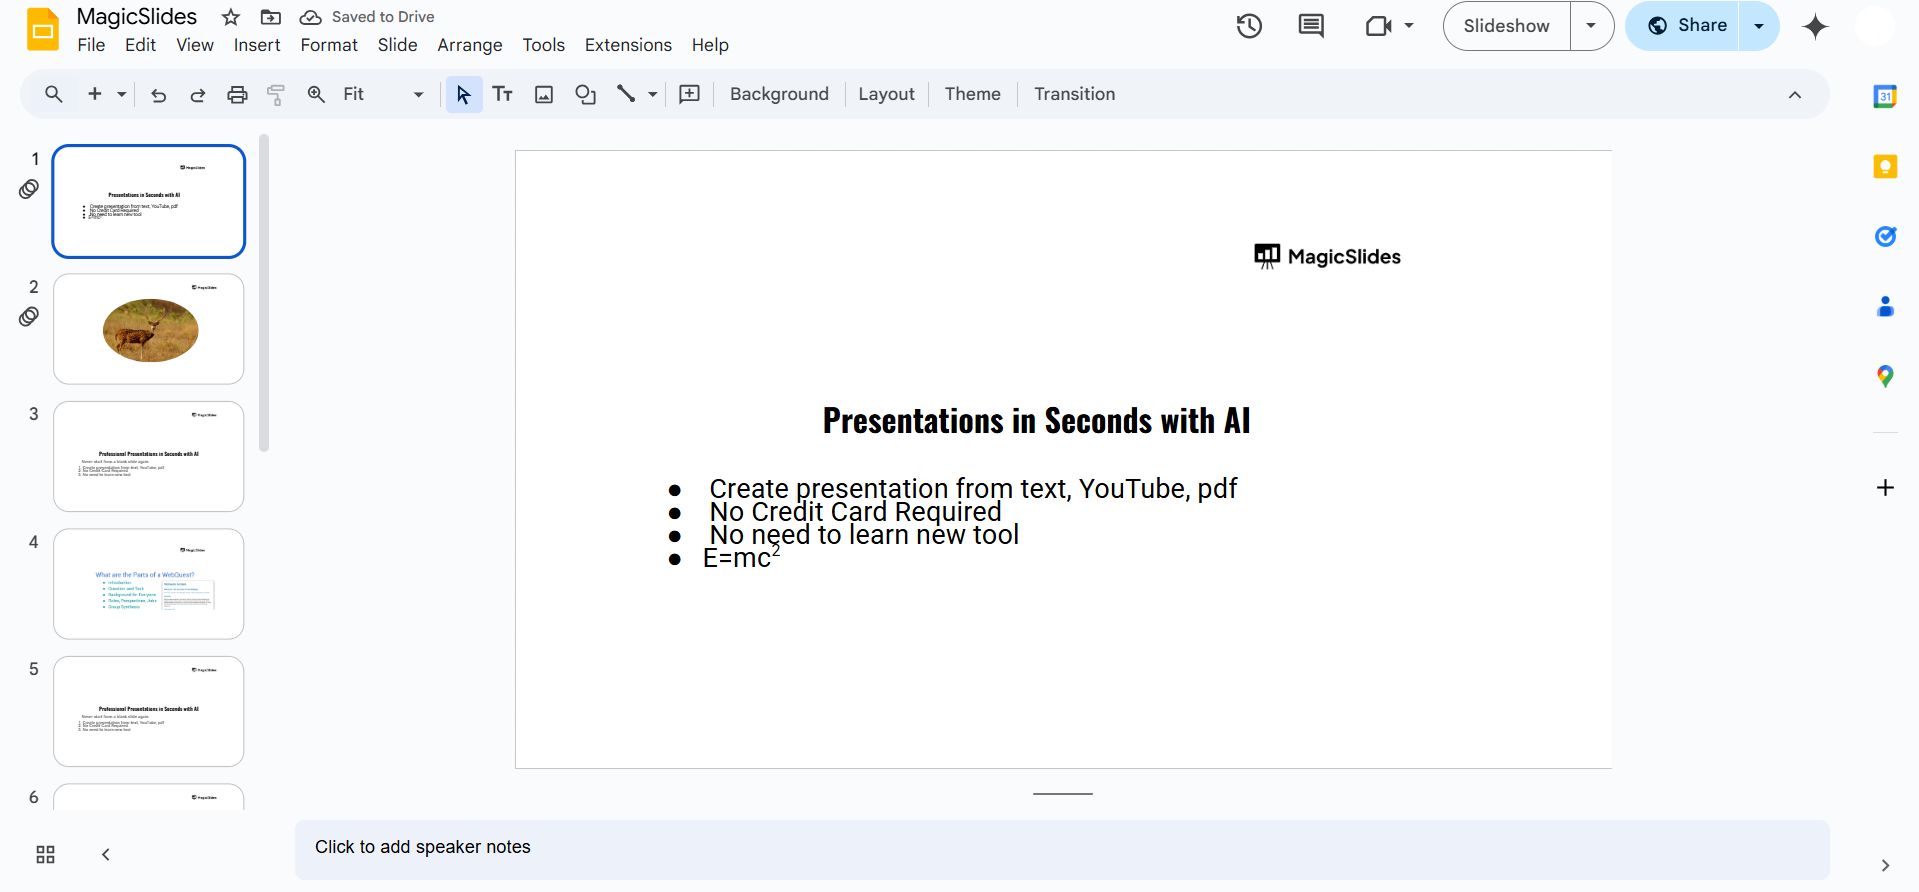Click linked-object icon beside slide 1
Screen dimensions: 1919x892
coord(29,189)
